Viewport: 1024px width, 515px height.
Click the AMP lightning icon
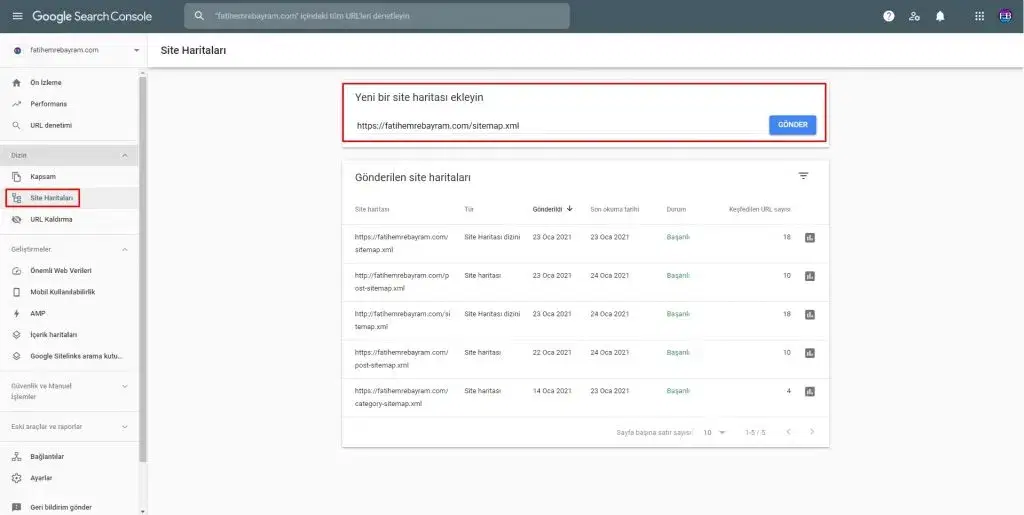[x=17, y=313]
